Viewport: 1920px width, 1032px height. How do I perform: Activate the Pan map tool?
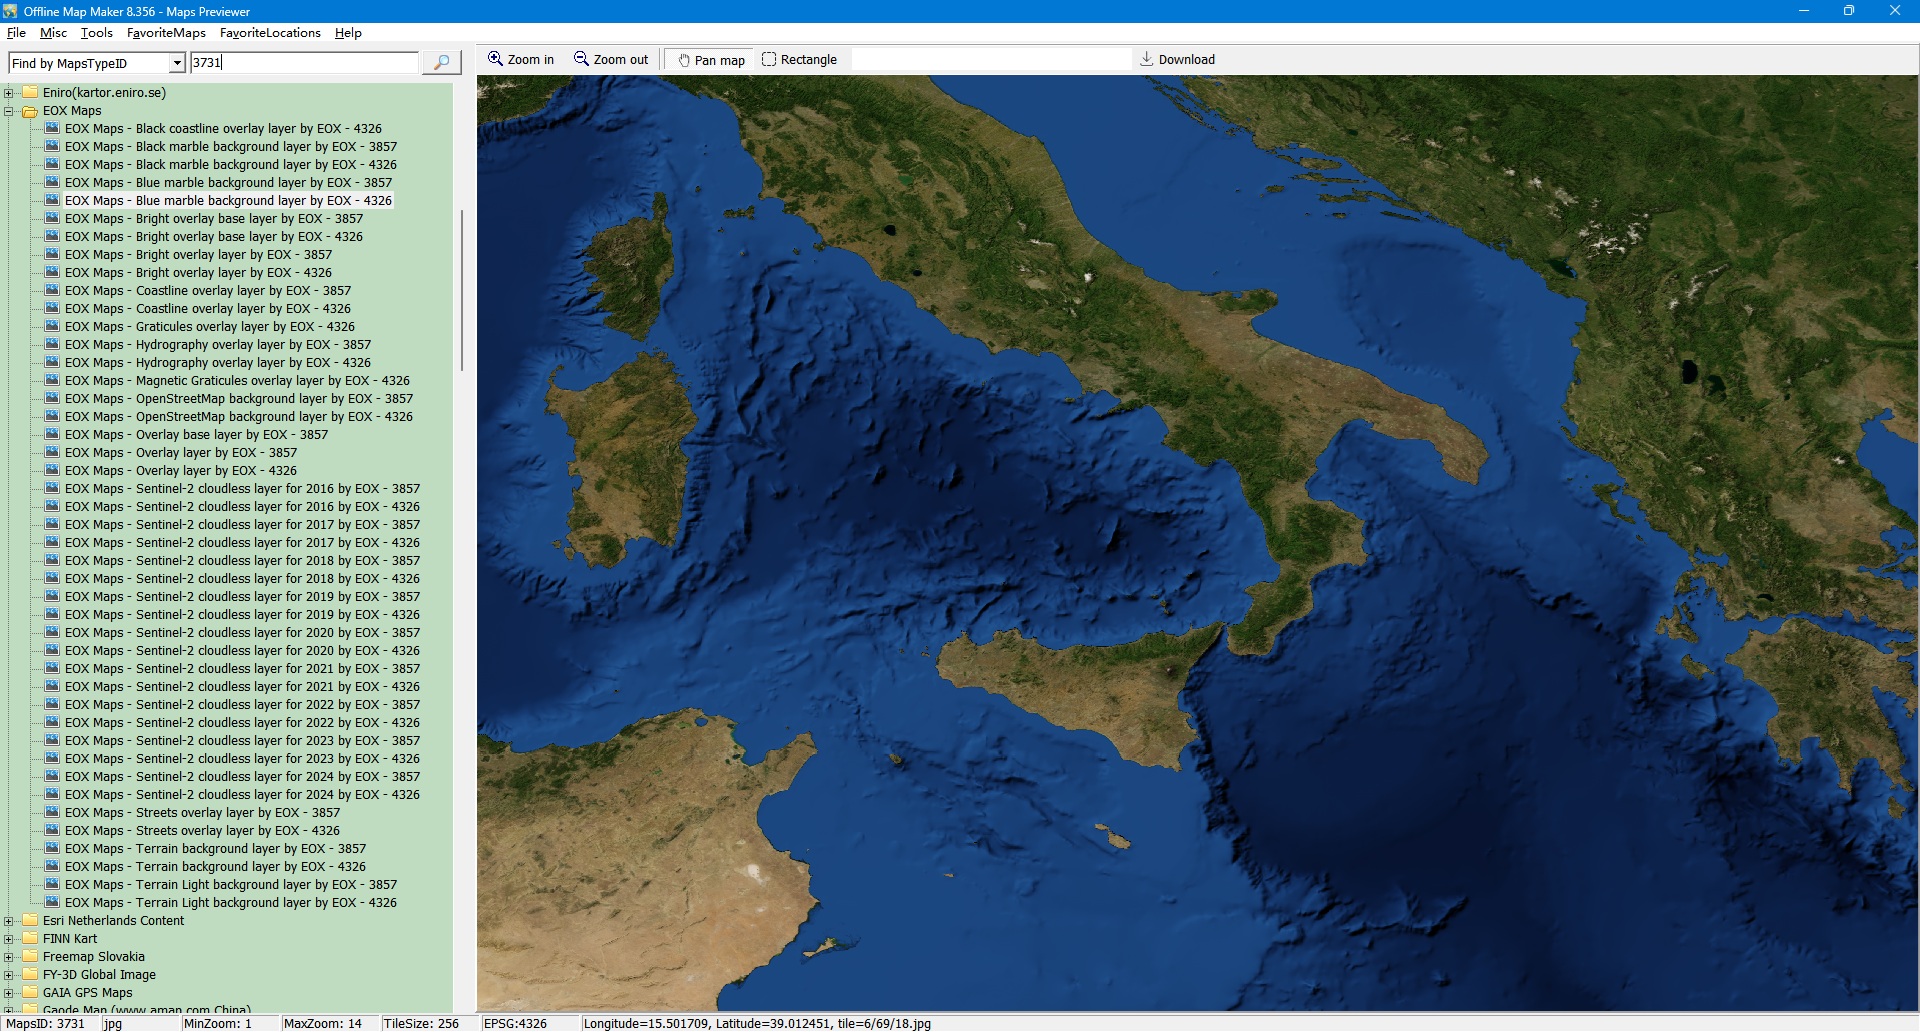pos(711,60)
